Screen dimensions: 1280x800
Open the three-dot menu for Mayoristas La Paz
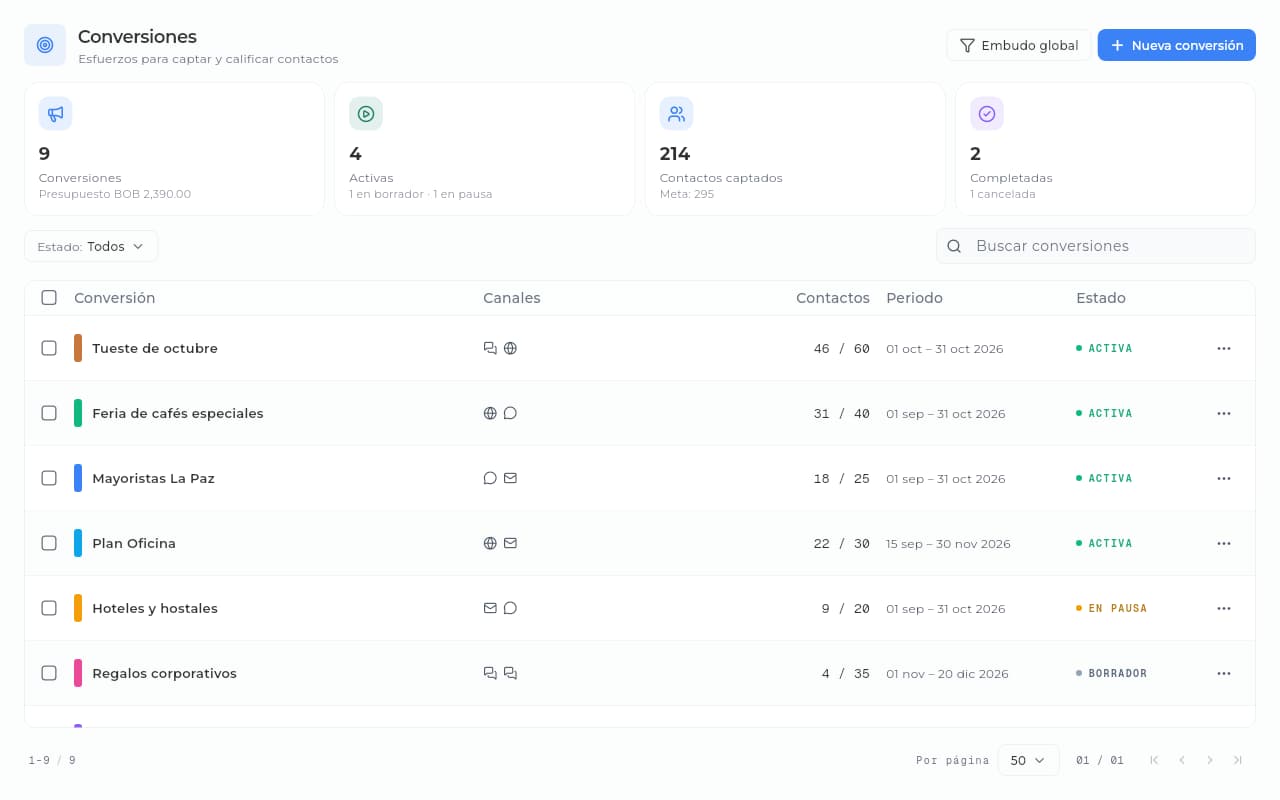pos(1224,478)
